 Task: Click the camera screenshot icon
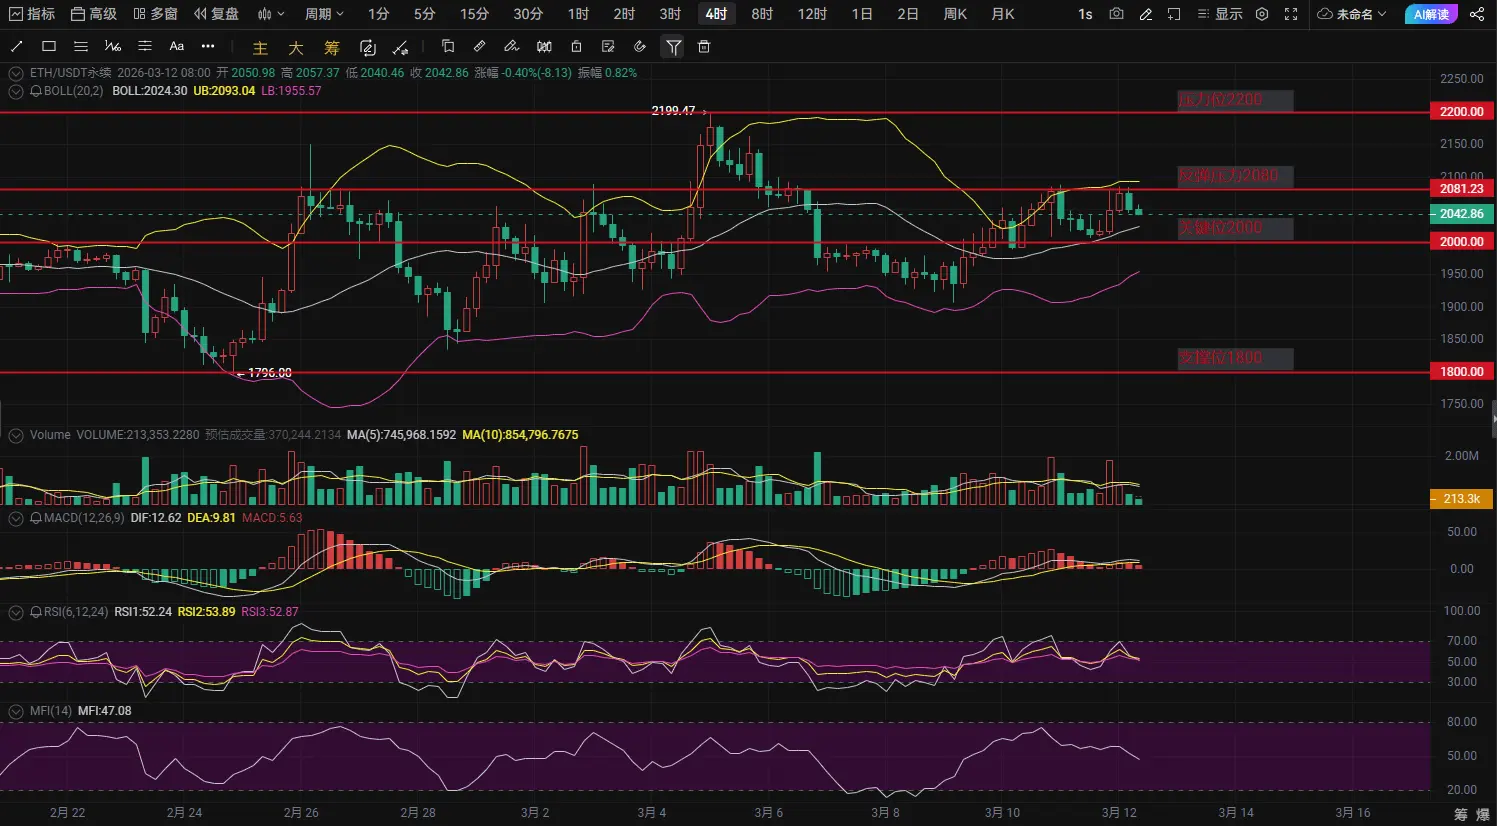[1116, 14]
